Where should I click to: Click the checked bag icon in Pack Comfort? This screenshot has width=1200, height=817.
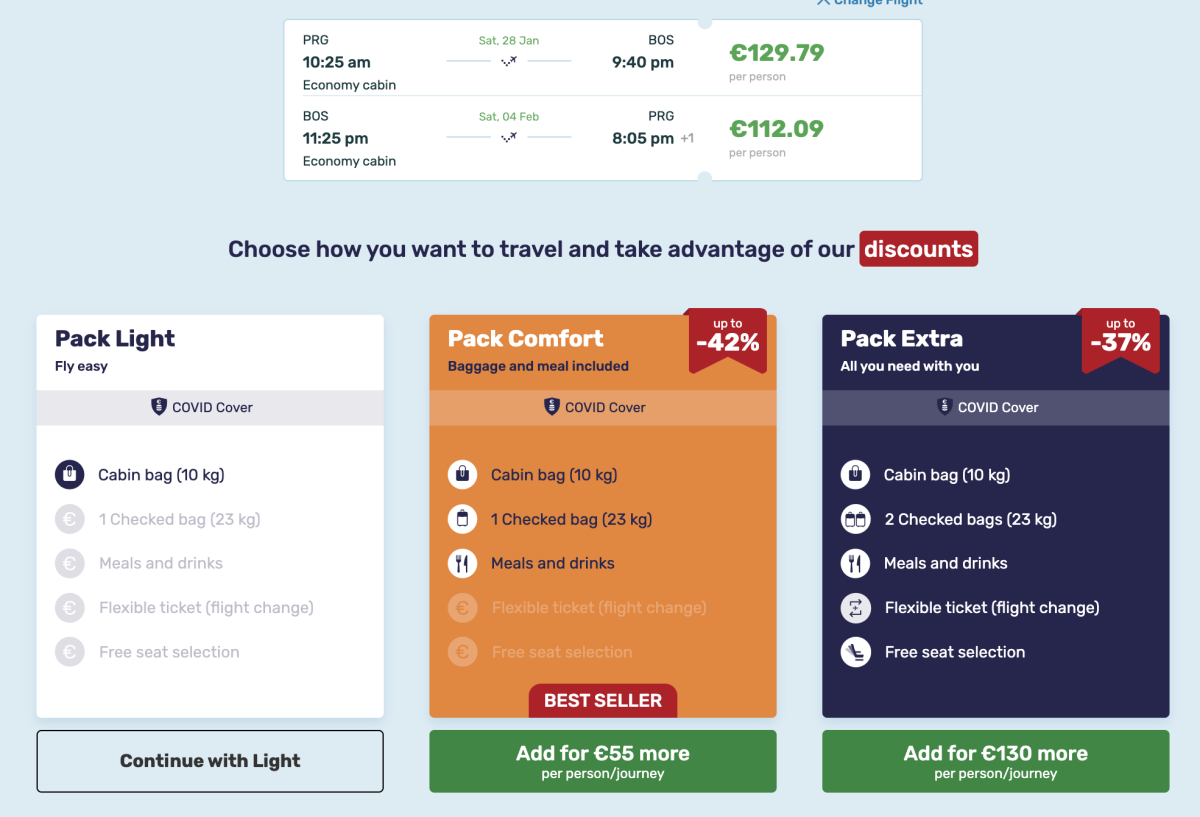[x=462, y=519]
